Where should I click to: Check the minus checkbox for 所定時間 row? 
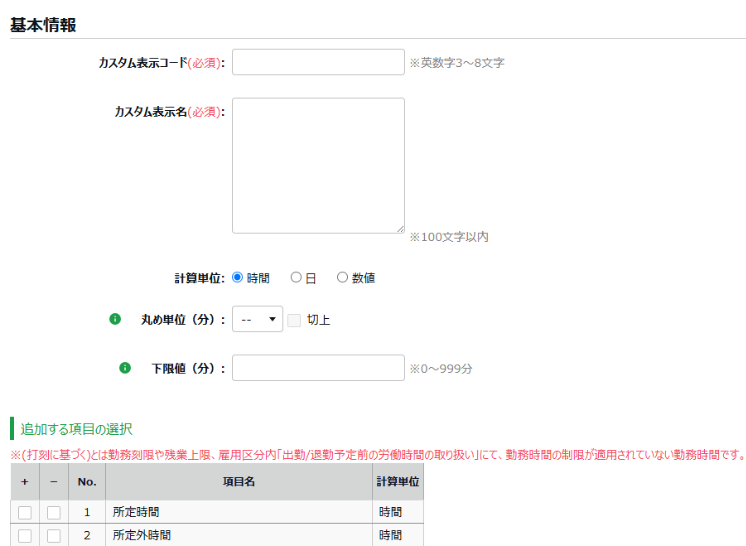(54, 512)
